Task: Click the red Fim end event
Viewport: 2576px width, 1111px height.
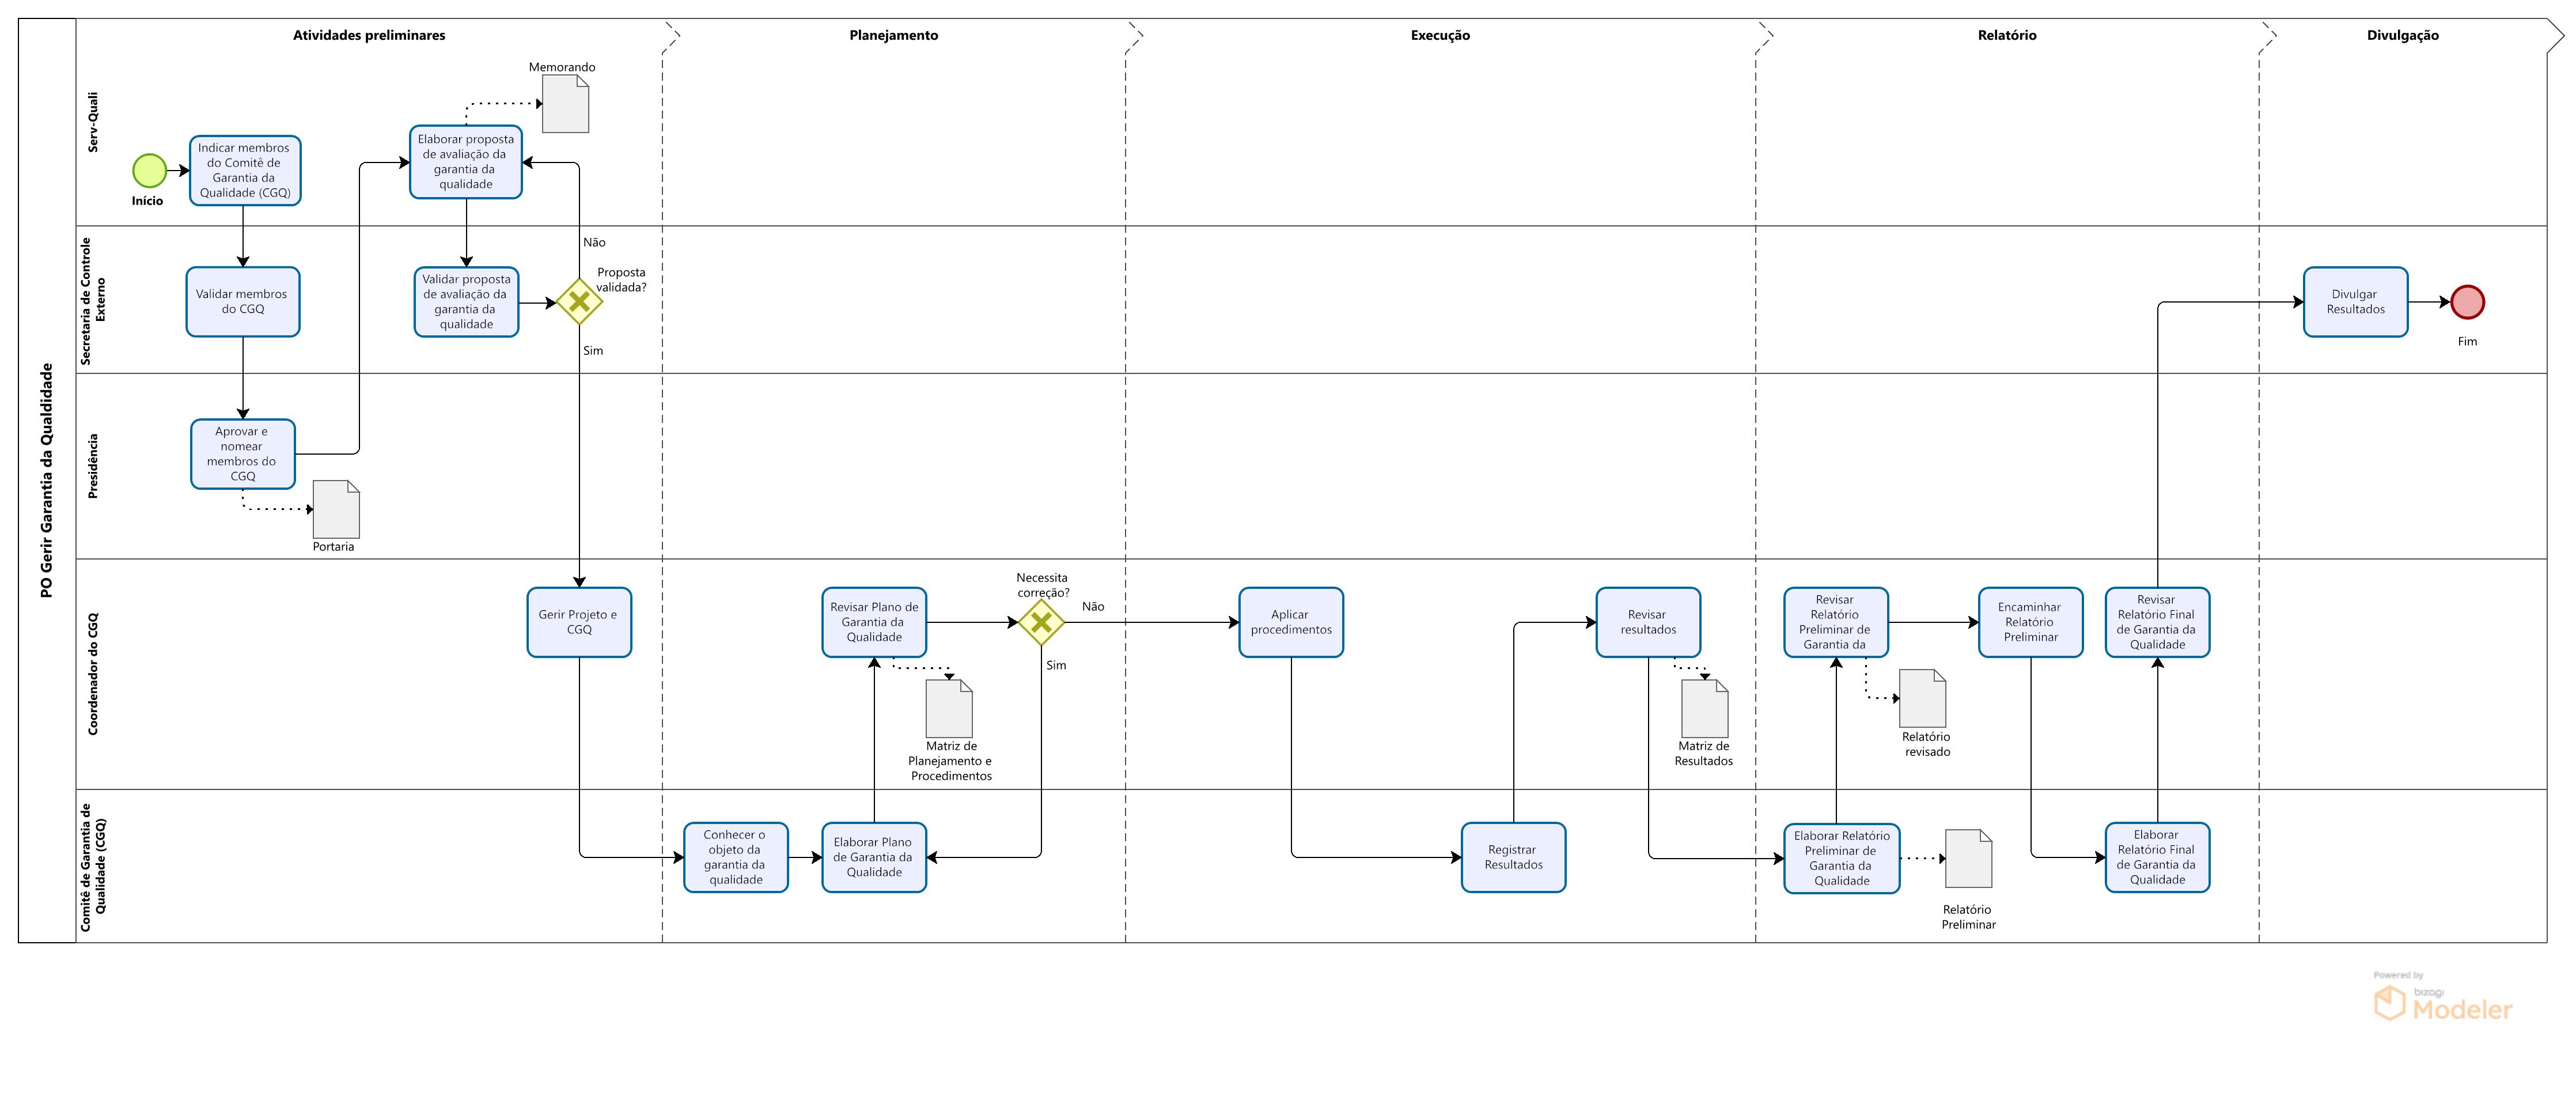Action: coord(2467,302)
